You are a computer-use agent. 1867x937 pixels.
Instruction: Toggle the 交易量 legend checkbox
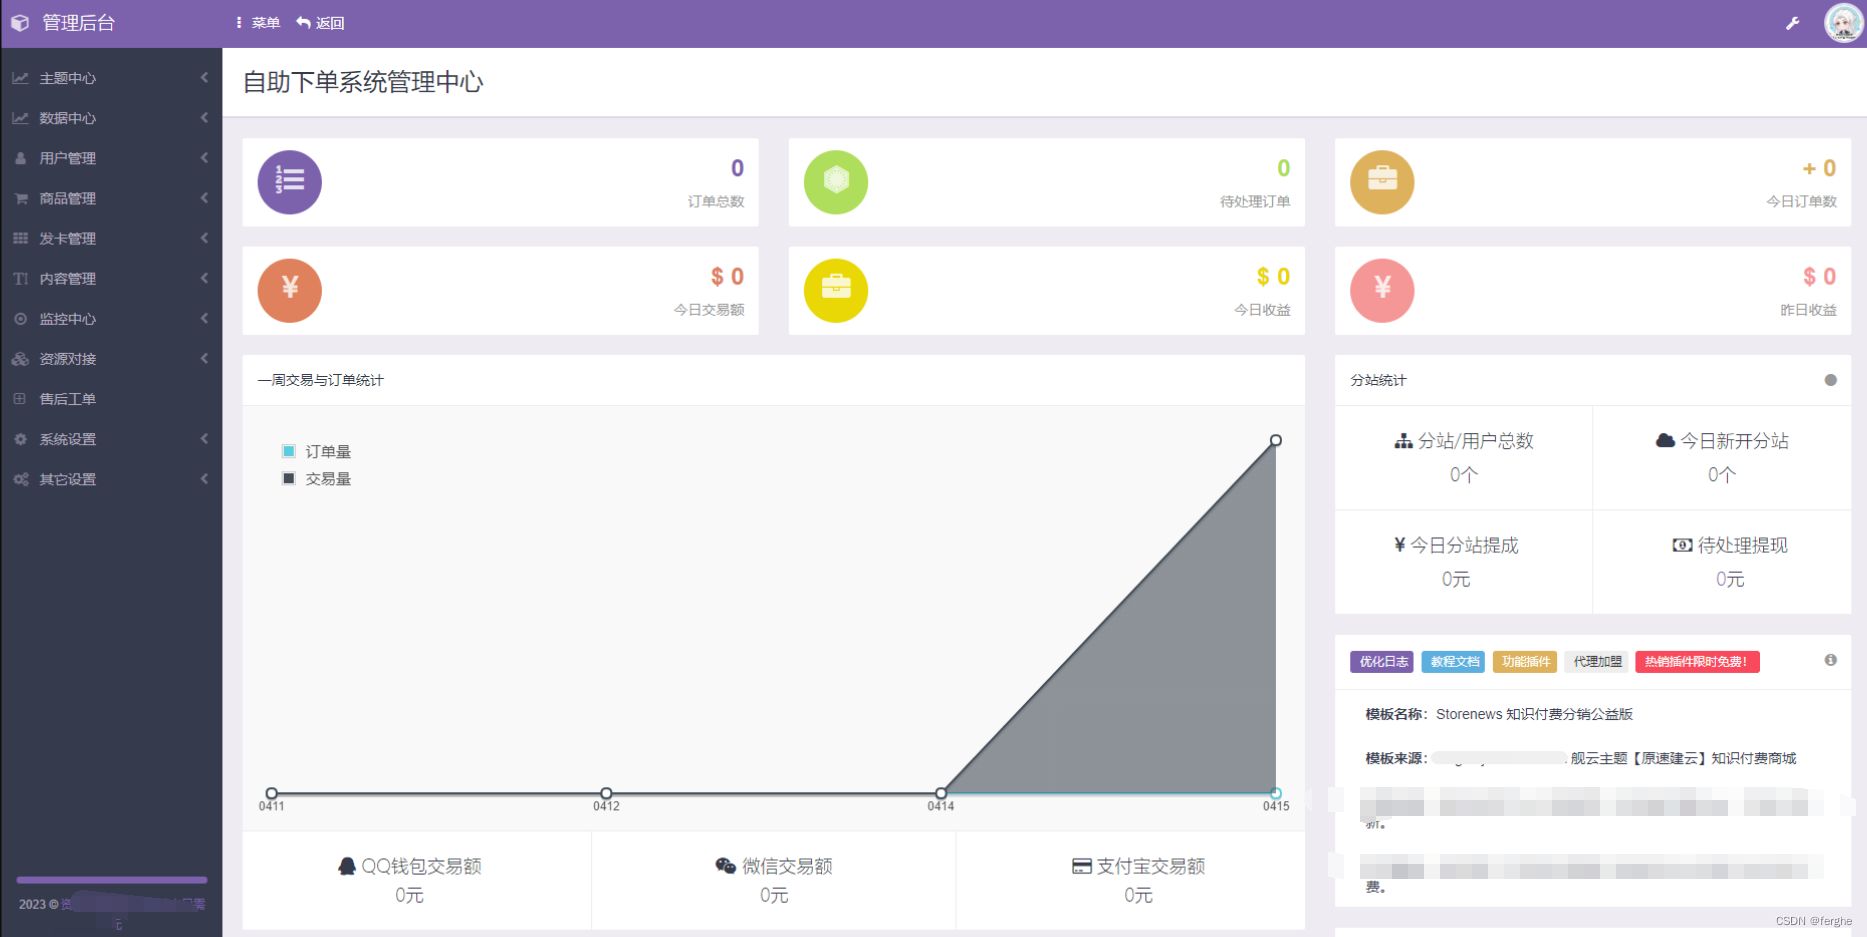pyautogui.click(x=288, y=478)
